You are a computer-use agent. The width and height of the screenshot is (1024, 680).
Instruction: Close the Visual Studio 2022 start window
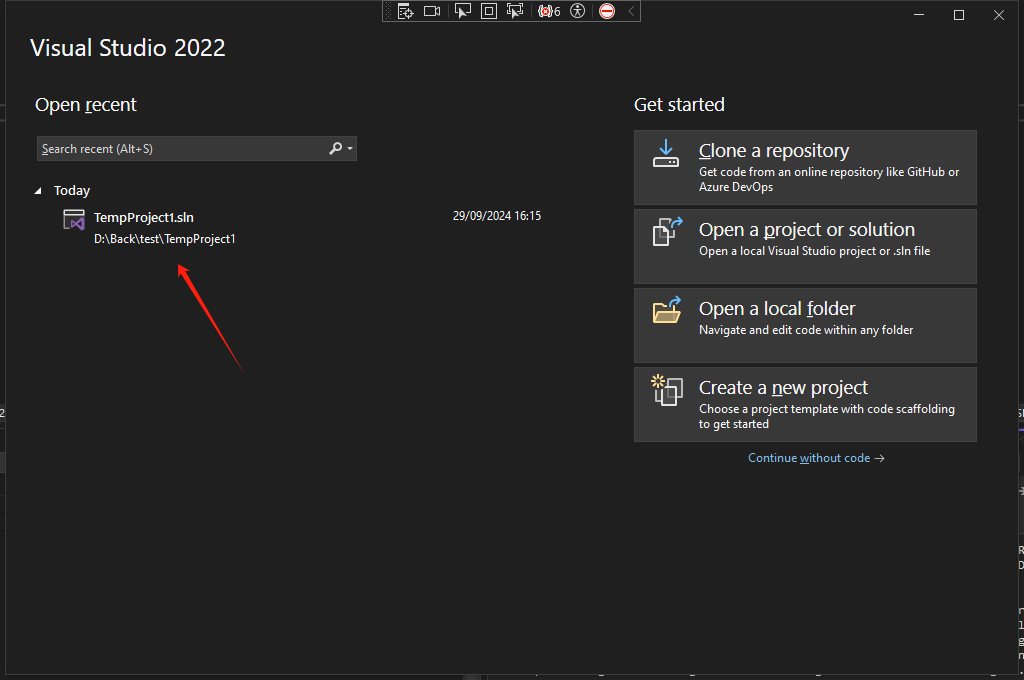(999, 14)
